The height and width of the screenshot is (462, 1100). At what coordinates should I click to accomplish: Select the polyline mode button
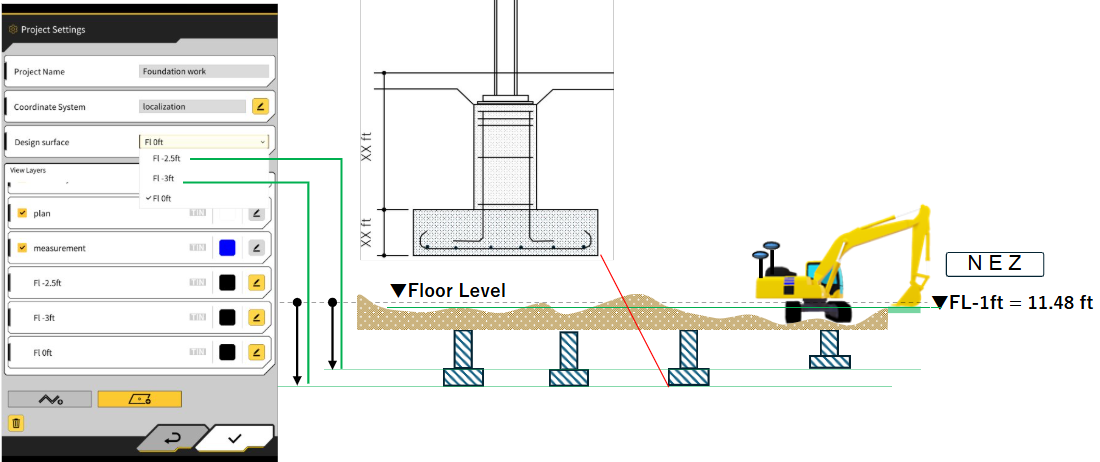pos(50,399)
